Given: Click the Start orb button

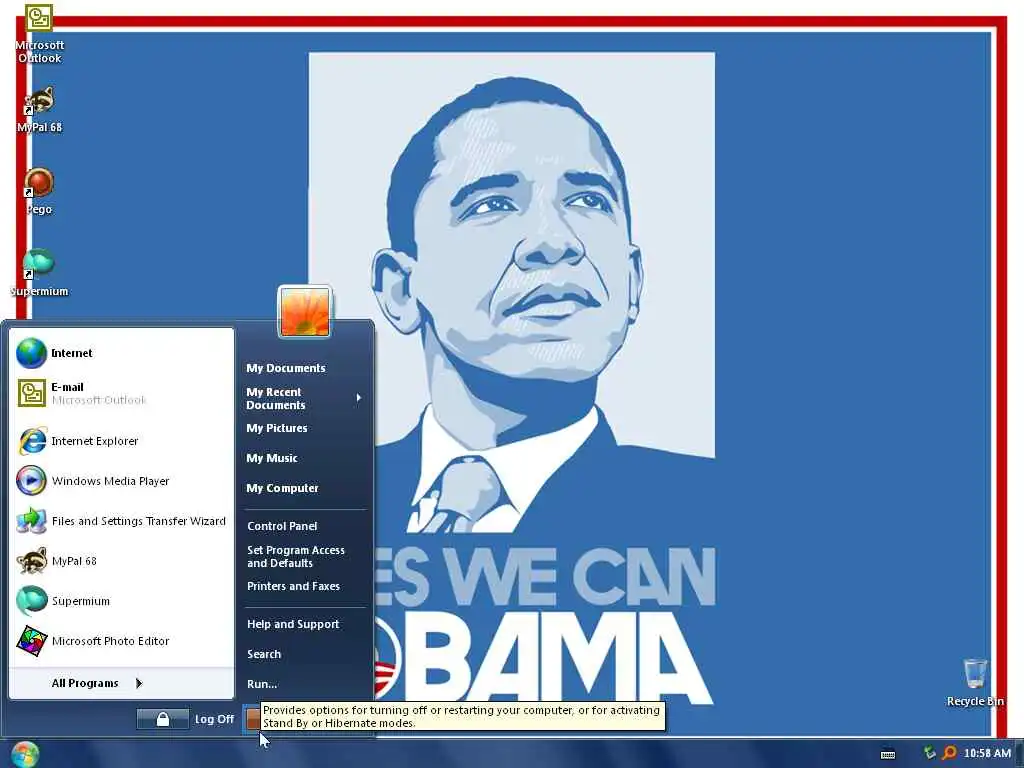Looking at the screenshot, I should [x=25, y=754].
